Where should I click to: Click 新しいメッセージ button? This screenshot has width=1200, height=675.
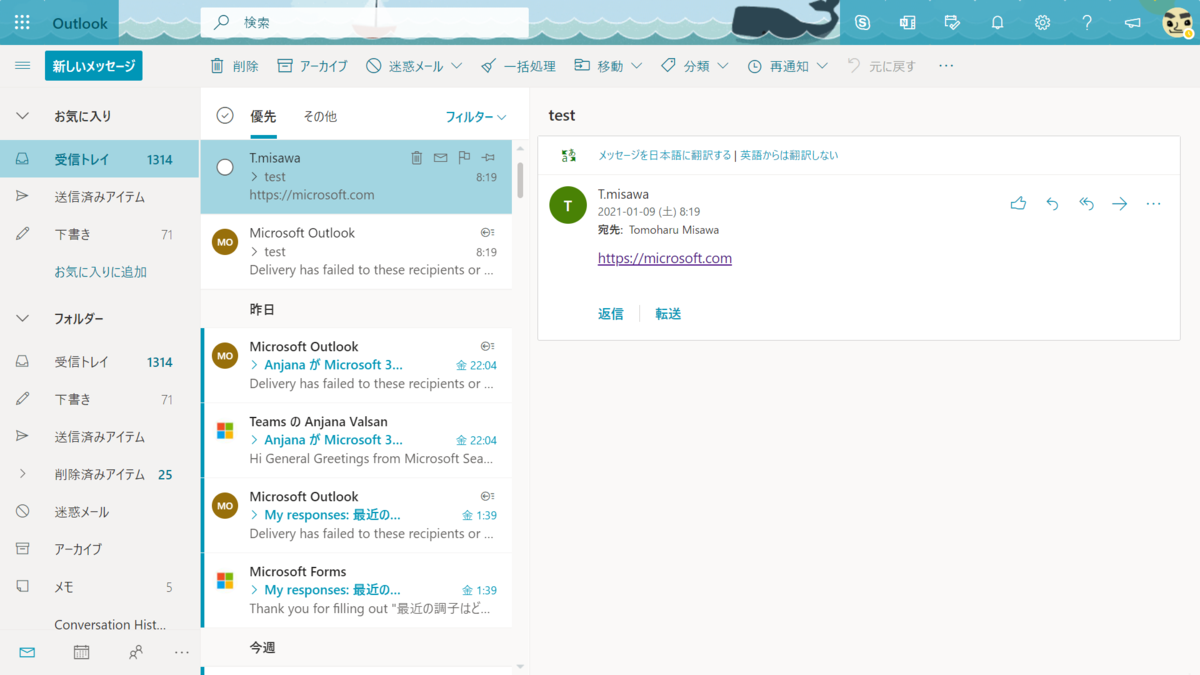click(x=93, y=66)
